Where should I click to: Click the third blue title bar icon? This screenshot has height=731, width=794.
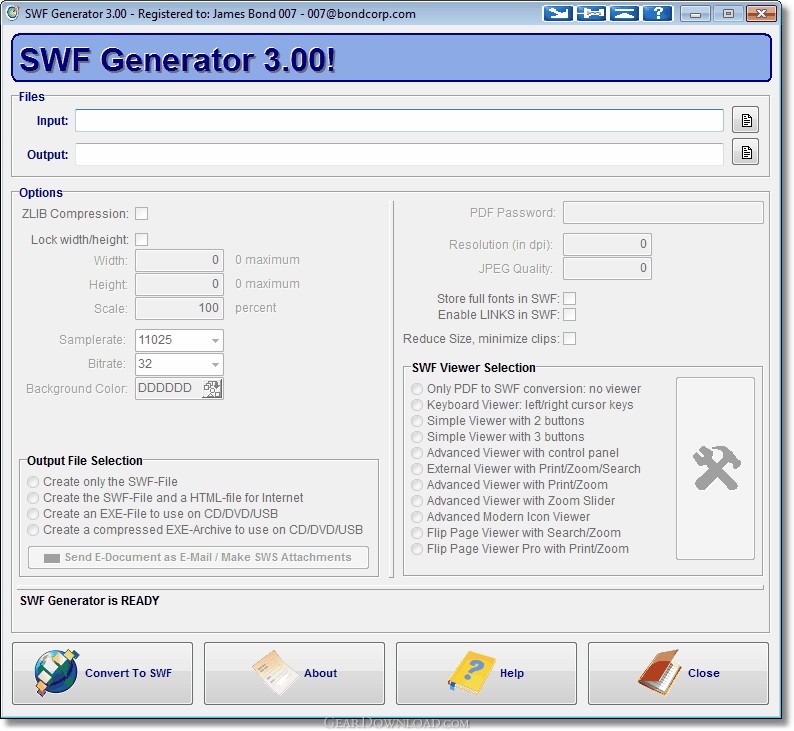pyautogui.click(x=624, y=14)
